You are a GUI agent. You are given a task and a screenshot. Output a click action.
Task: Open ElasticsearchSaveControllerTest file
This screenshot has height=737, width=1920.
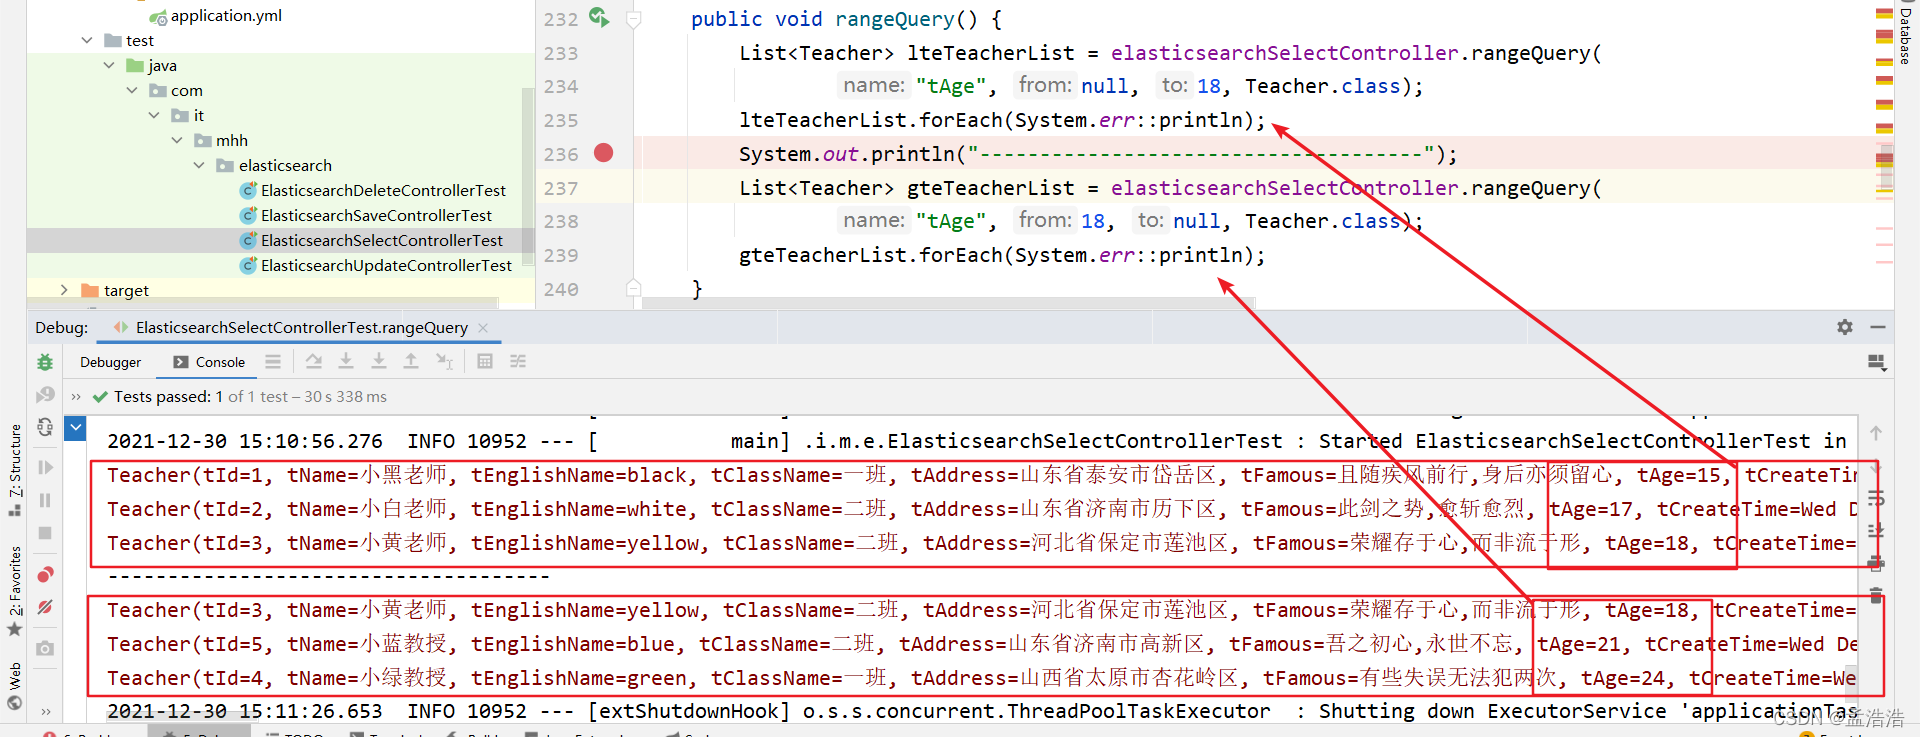coord(376,215)
